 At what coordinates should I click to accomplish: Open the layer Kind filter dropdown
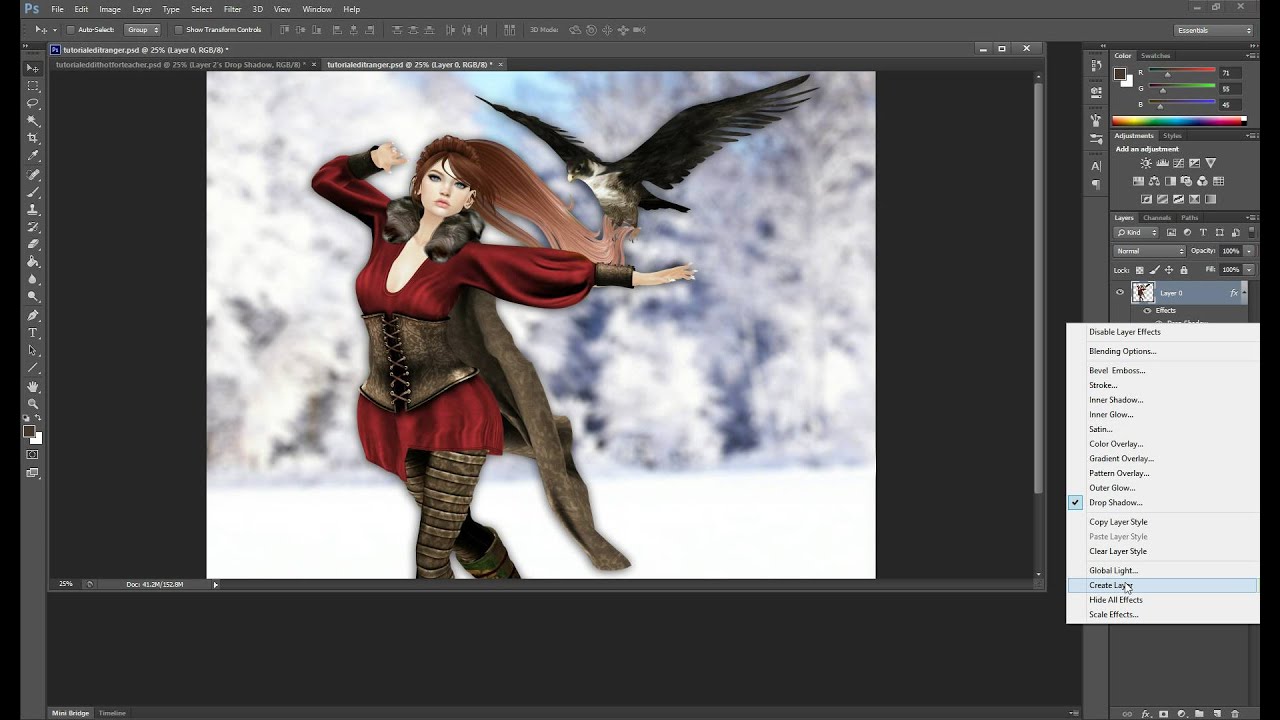pyautogui.click(x=1137, y=233)
